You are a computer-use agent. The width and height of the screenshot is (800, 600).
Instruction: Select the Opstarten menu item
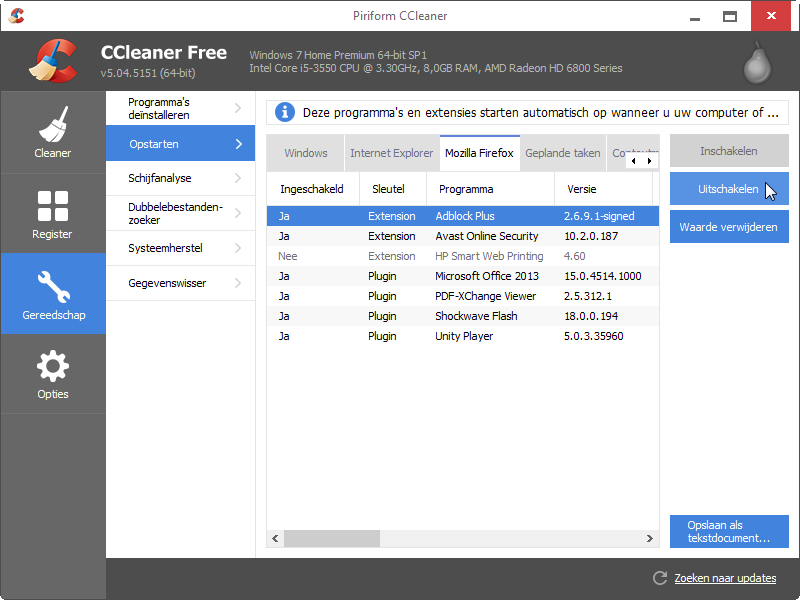[x=181, y=143]
